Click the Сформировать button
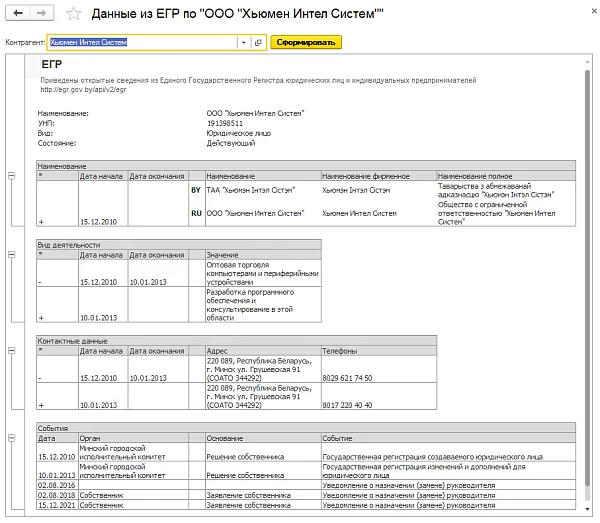This screenshot has height=523, width=600. (x=306, y=42)
